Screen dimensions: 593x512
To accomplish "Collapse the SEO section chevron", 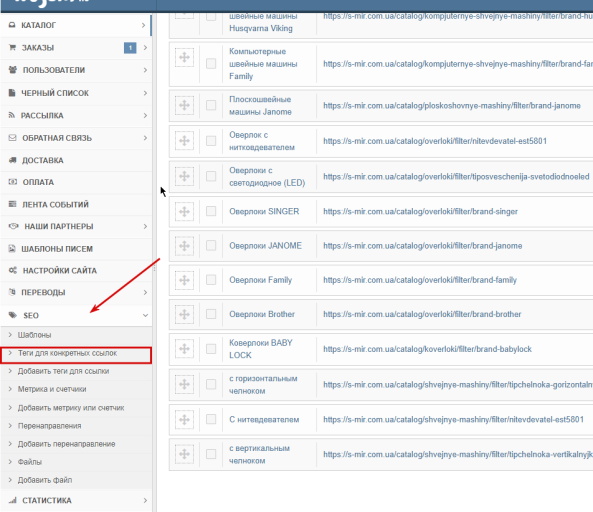I will coord(145,315).
